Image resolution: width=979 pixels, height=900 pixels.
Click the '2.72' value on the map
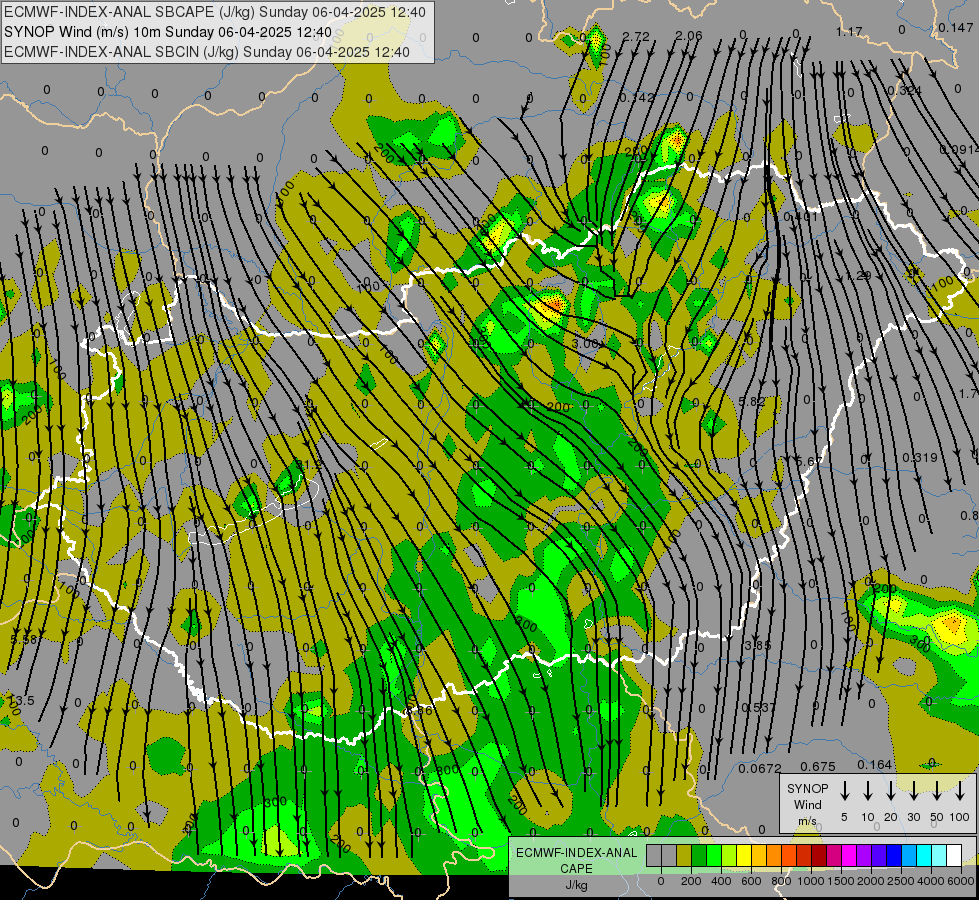click(636, 37)
